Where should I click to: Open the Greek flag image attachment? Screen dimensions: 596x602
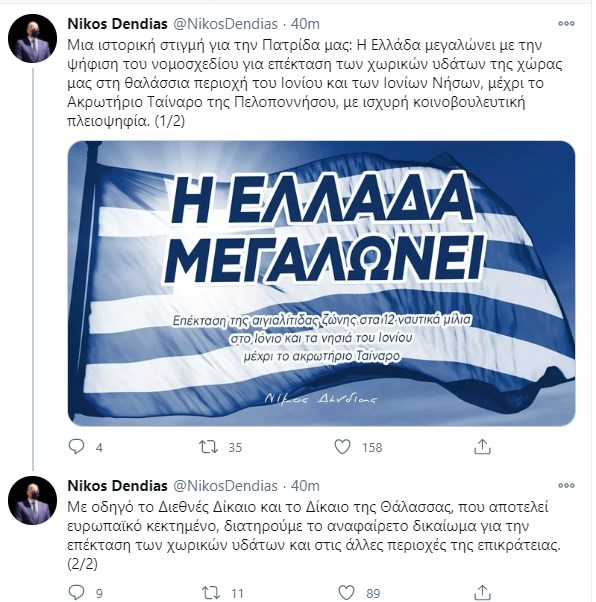tap(321, 283)
